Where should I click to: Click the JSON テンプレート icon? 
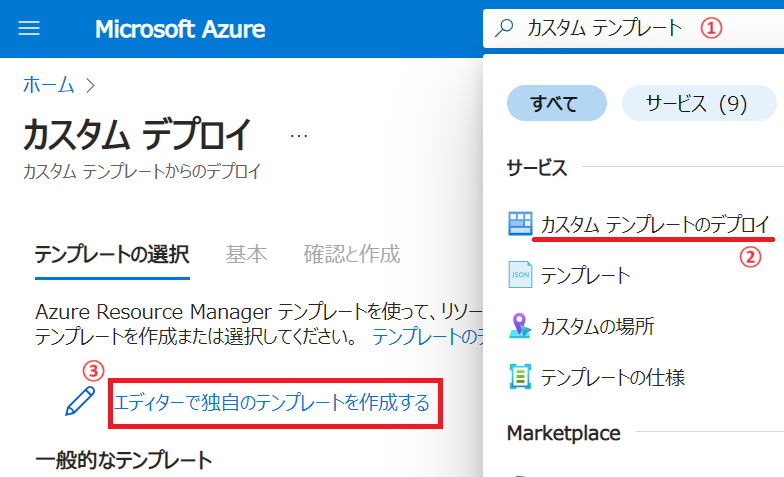point(520,274)
